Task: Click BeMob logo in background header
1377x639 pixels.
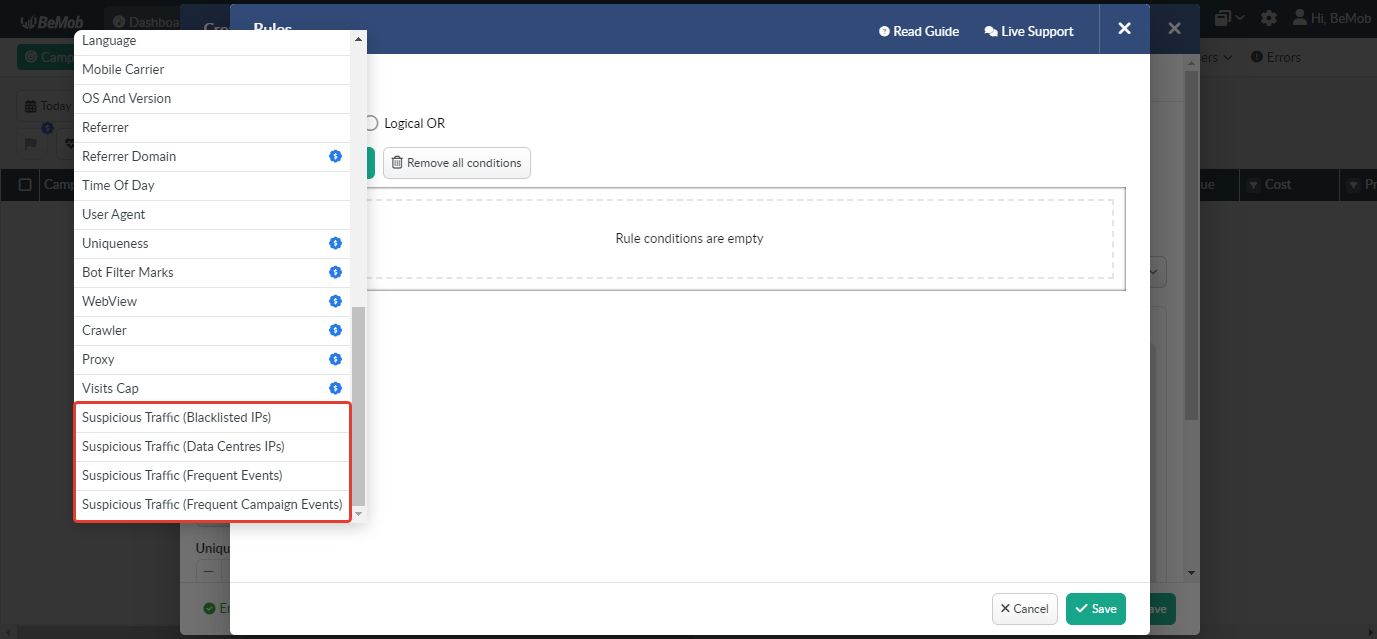Action: [x=52, y=20]
